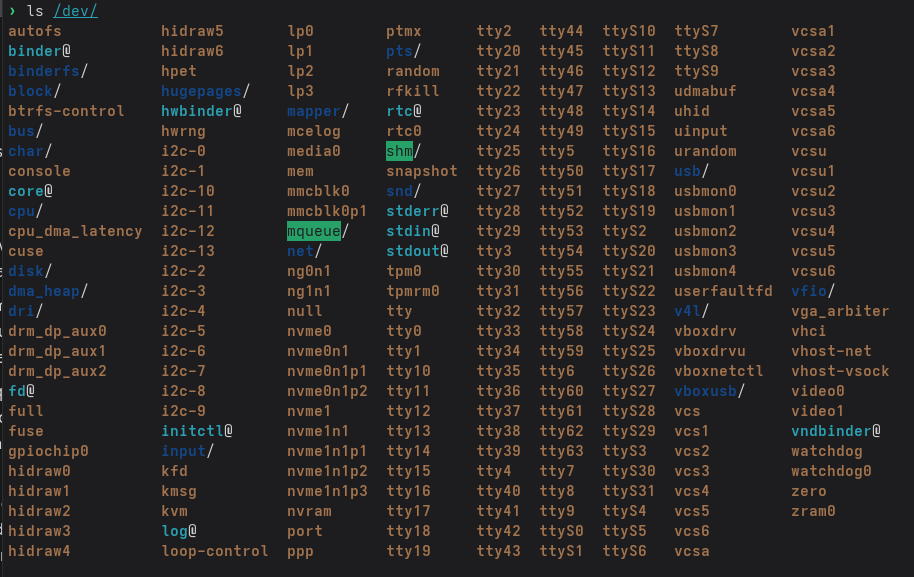Click the gpiochip0 entry
The image size is (914, 577).
[48, 451]
